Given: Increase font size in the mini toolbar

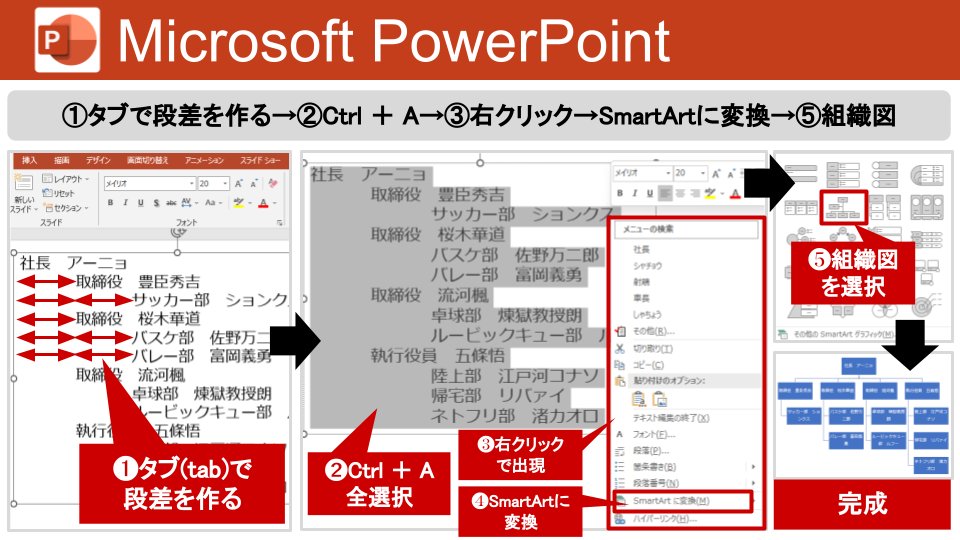Looking at the screenshot, I should [x=716, y=174].
